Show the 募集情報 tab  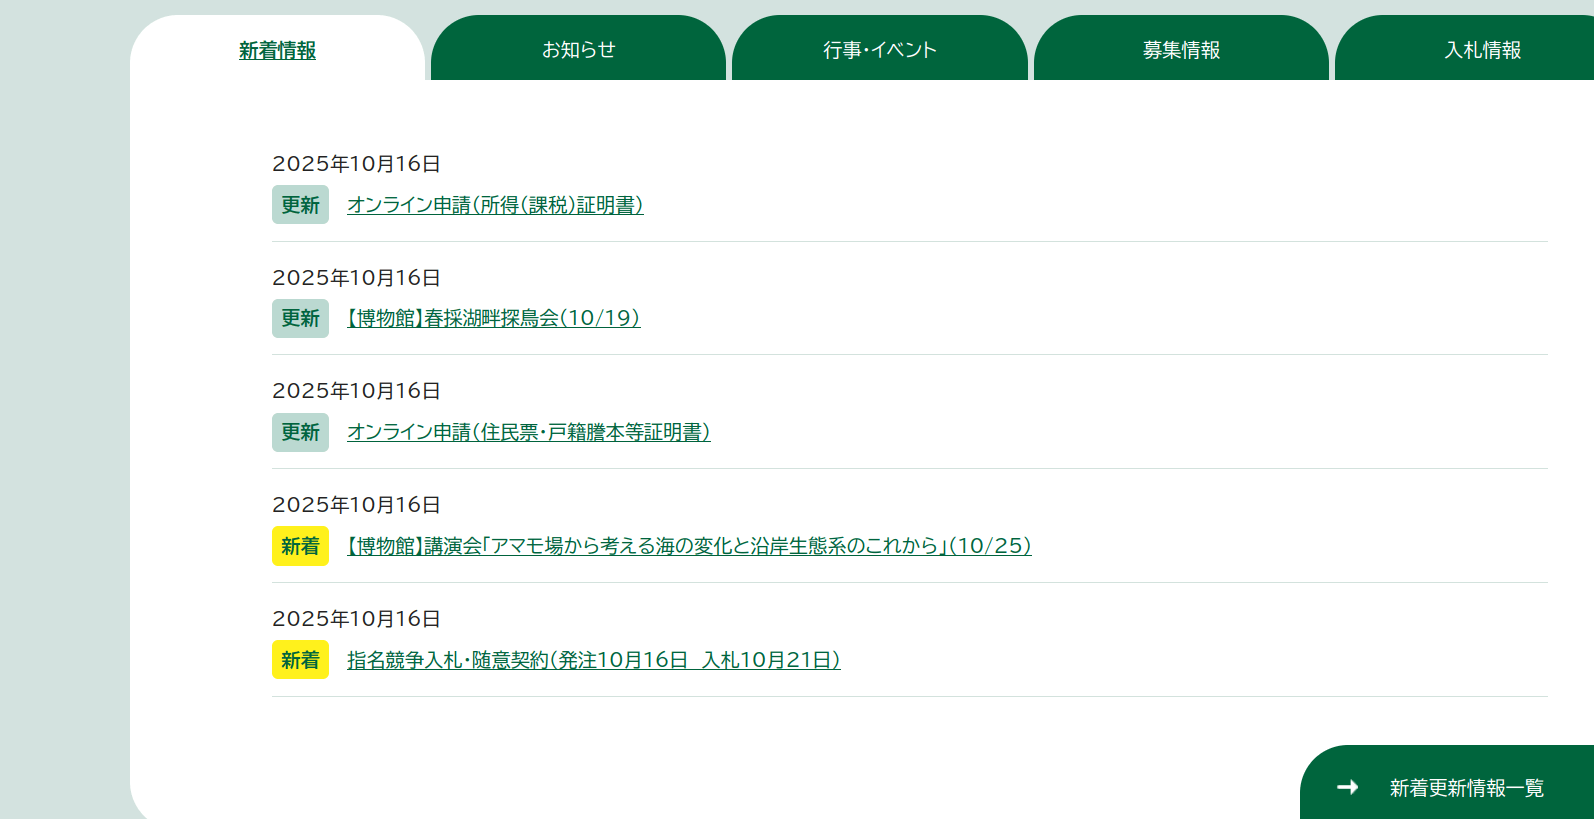[1181, 50]
